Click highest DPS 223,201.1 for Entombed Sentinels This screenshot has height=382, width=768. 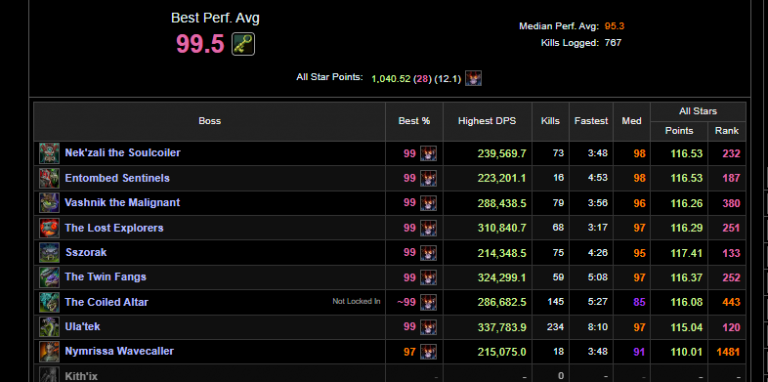click(502, 178)
